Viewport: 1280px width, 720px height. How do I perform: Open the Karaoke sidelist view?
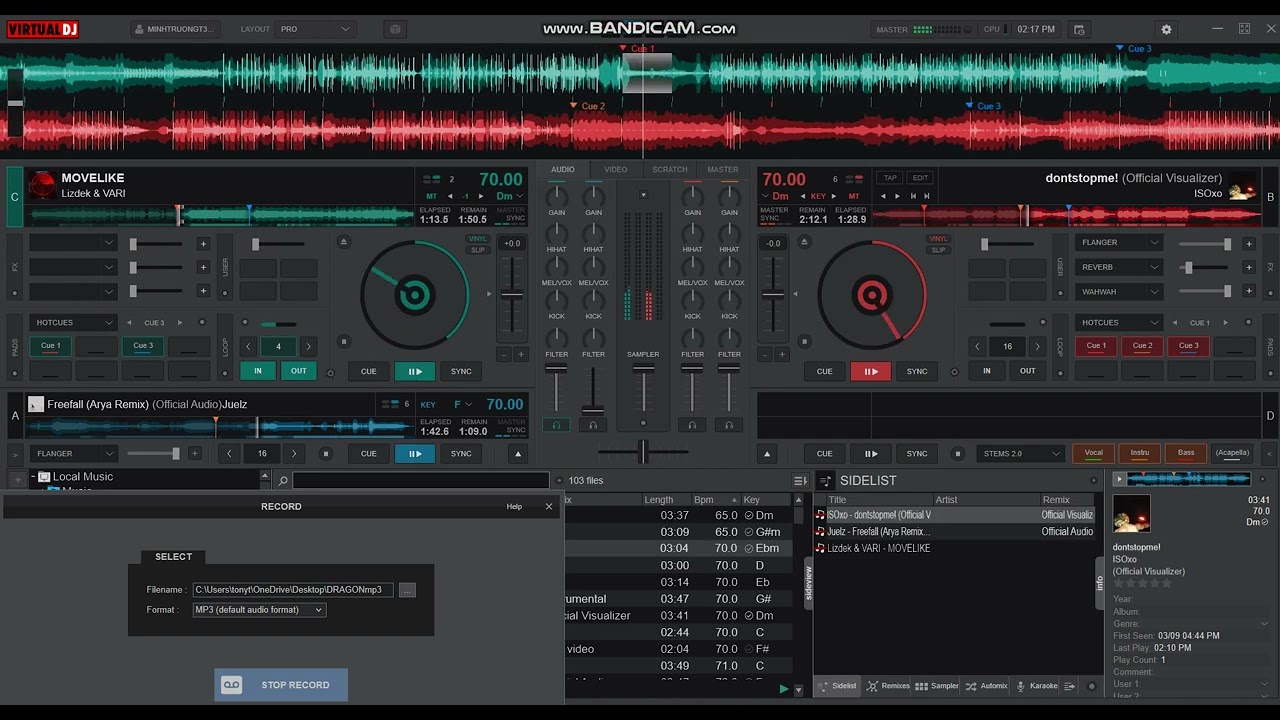point(1036,686)
